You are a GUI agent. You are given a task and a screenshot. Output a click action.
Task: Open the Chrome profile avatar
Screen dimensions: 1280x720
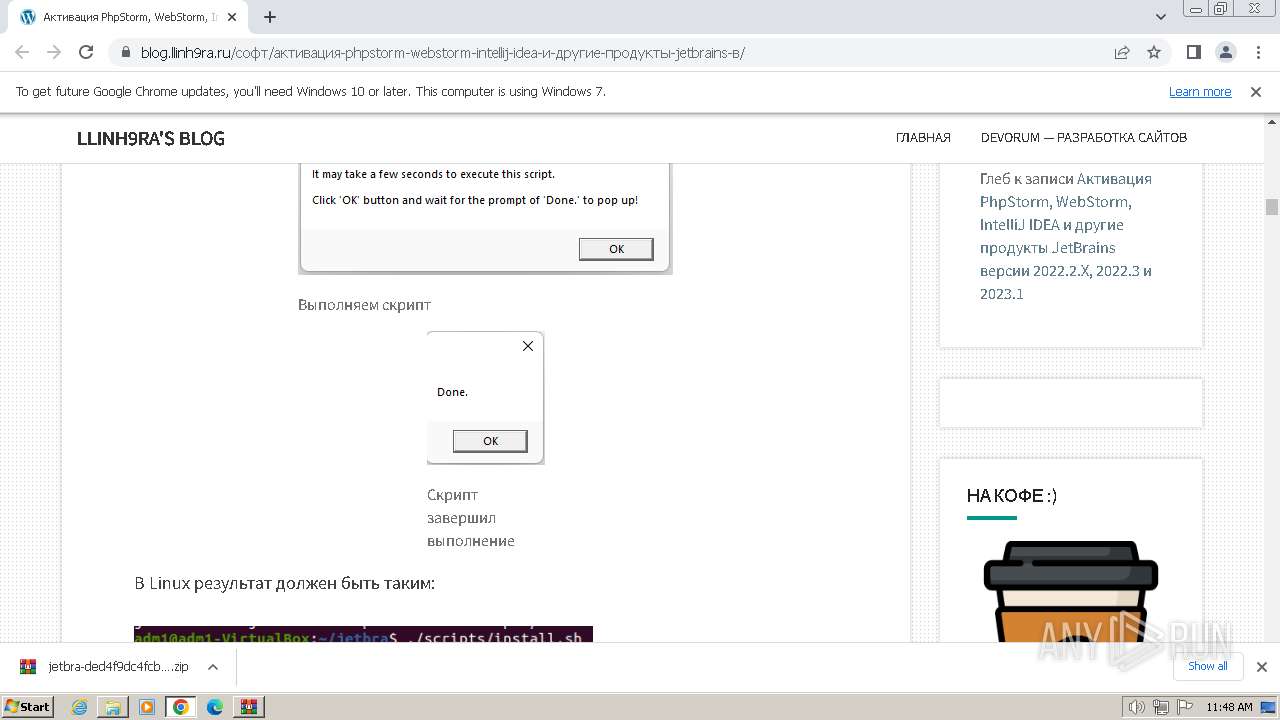tap(1225, 52)
